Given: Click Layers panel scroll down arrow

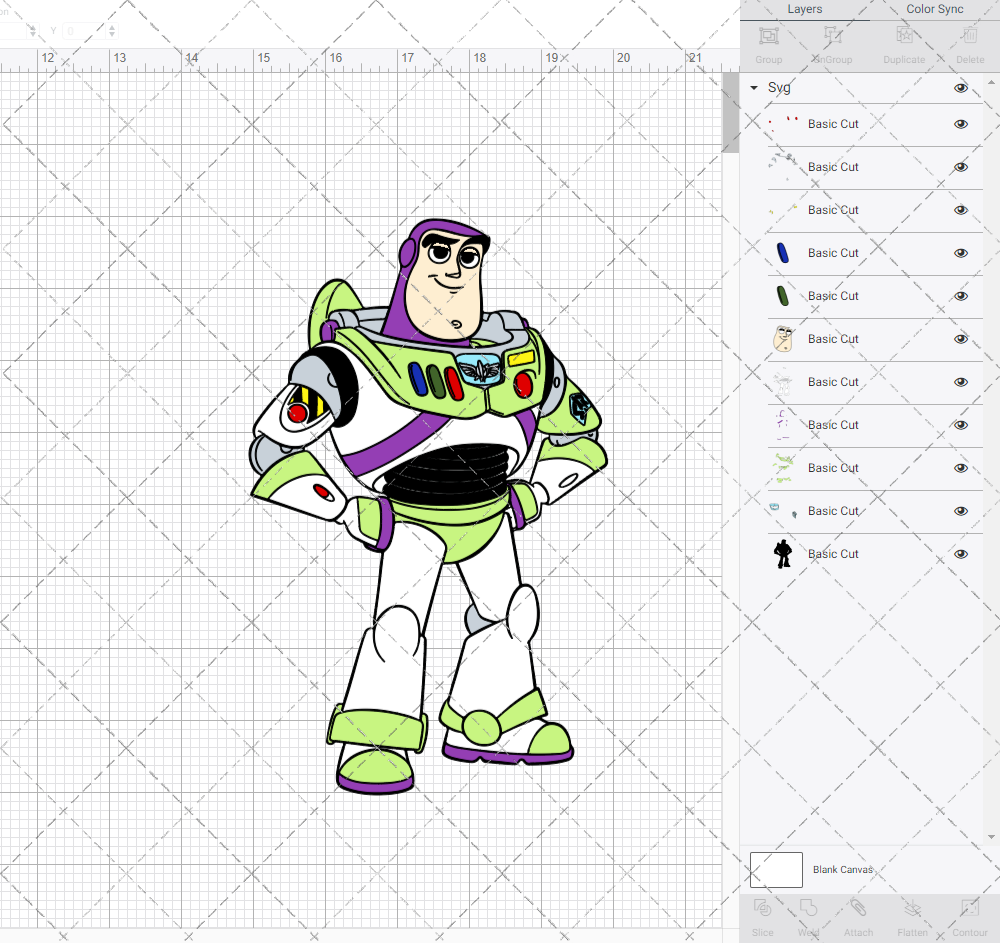Looking at the screenshot, I should pyautogui.click(x=991, y=837).
